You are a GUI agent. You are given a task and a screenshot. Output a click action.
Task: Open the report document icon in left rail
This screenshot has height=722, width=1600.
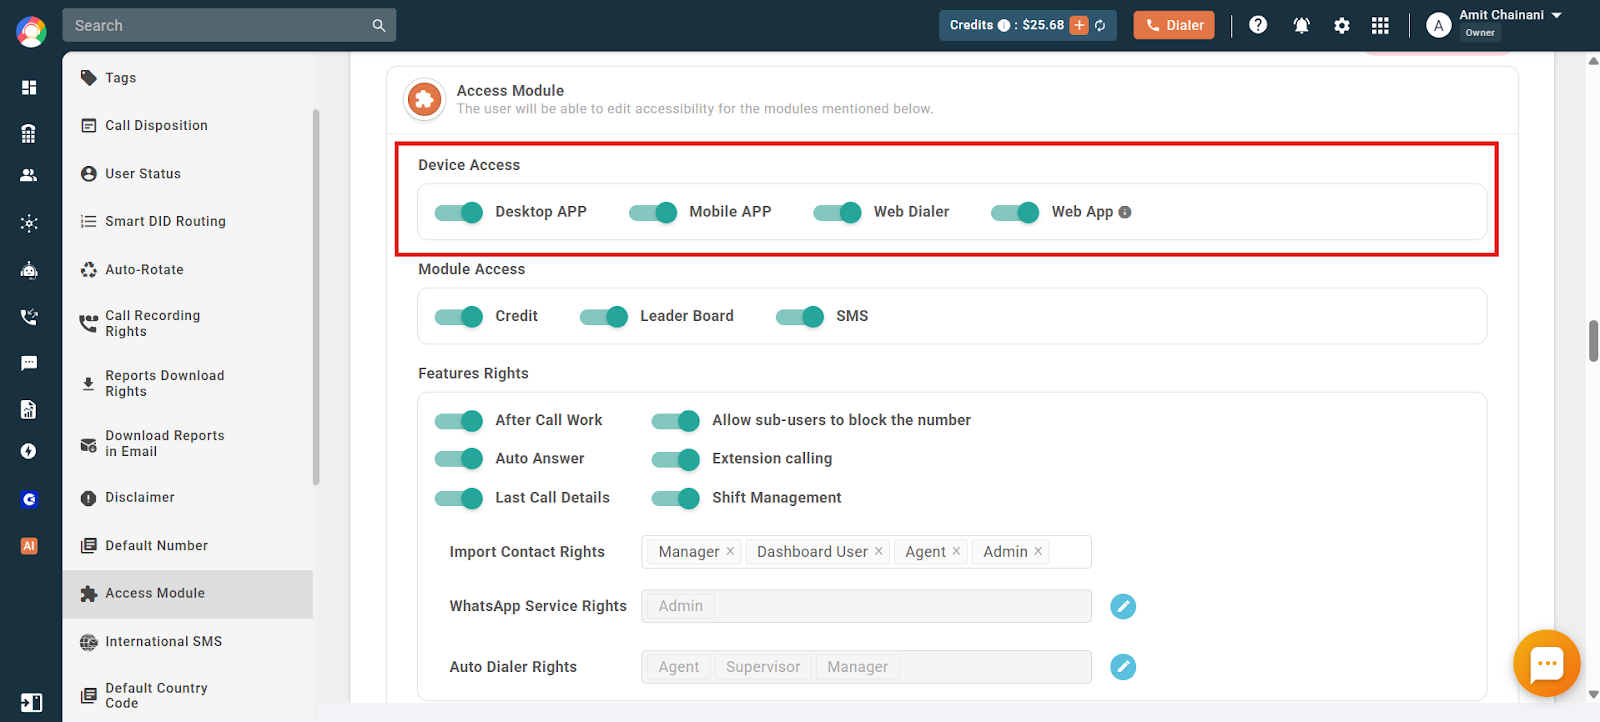[29, 409]
